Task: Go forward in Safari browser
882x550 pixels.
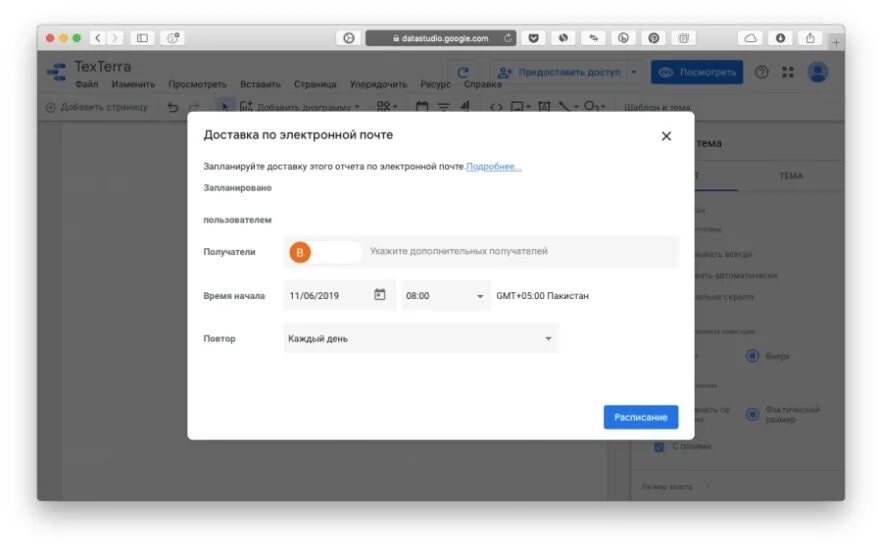Action: [115, 38]
